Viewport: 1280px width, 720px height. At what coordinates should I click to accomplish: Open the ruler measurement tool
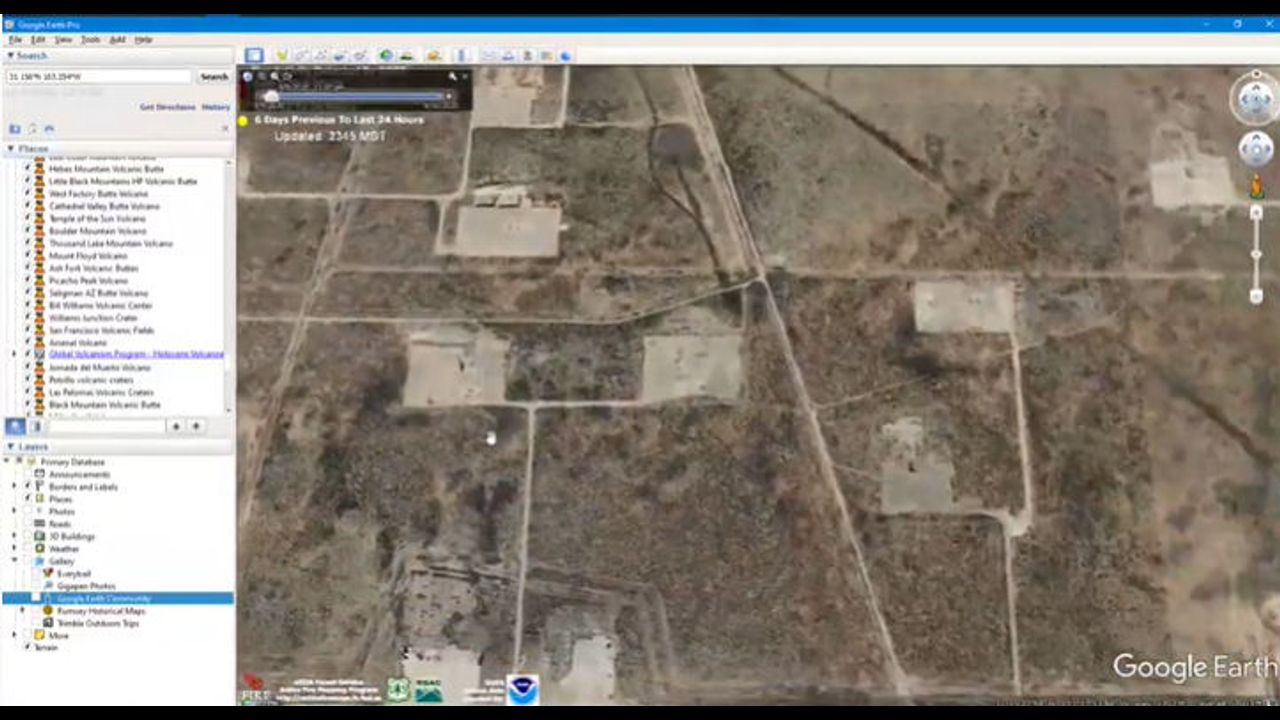[x=461, y=56]
